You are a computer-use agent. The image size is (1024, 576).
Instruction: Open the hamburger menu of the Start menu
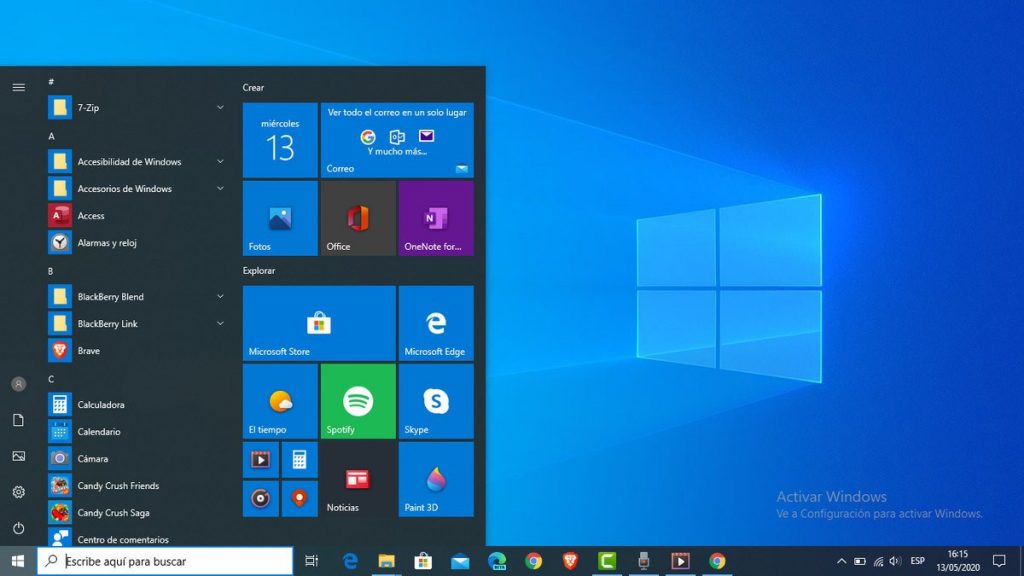(18, 87)
